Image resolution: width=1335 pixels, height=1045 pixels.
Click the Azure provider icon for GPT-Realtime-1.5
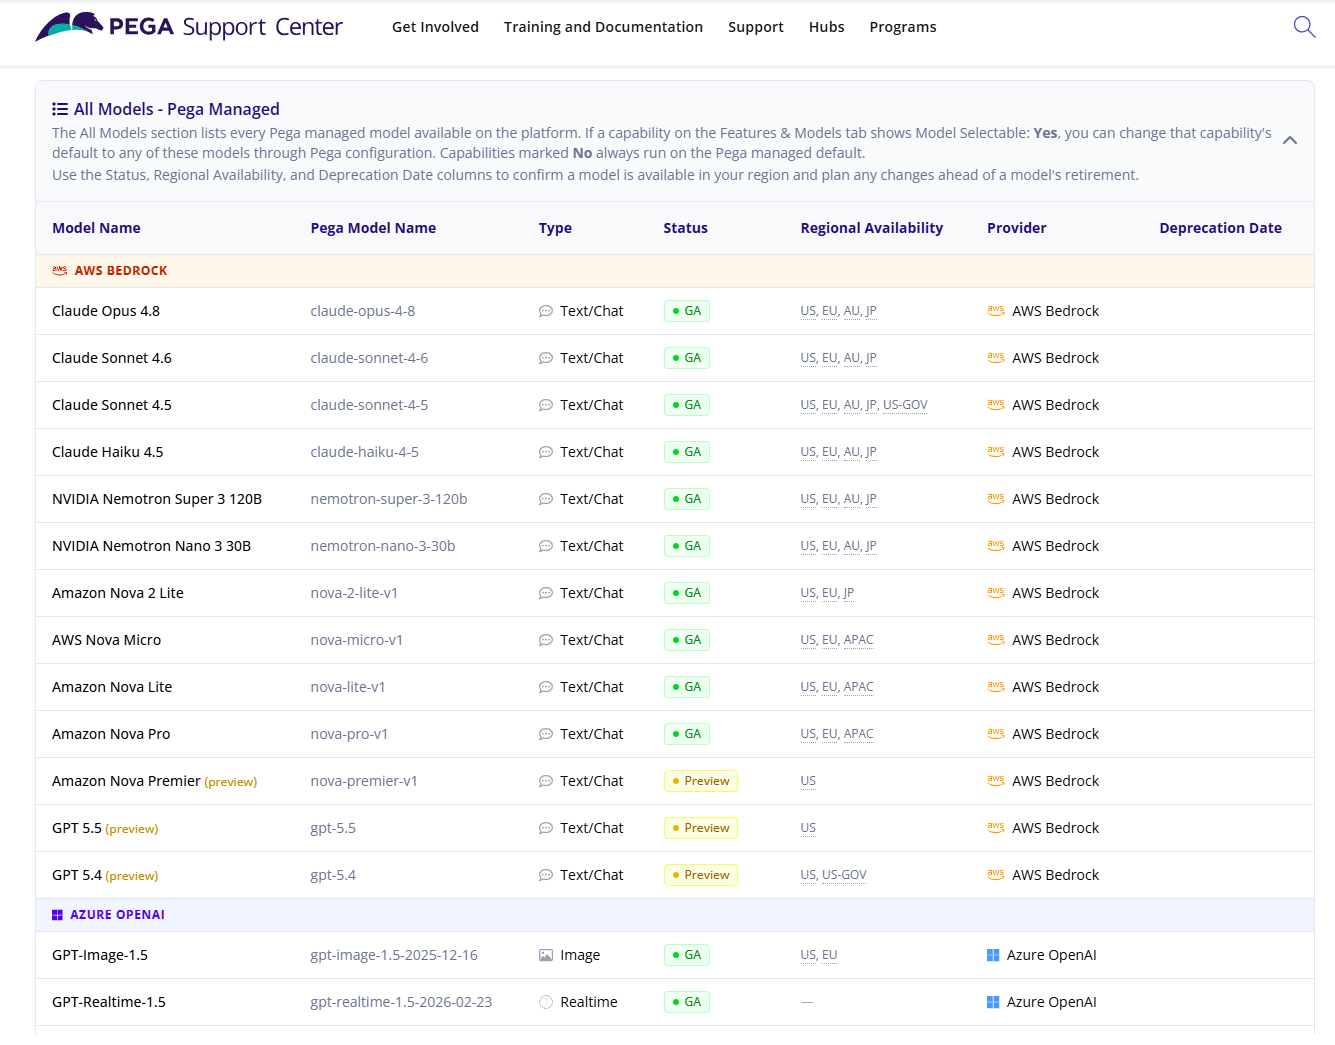pyautogui.click(x=993, y=1002)
